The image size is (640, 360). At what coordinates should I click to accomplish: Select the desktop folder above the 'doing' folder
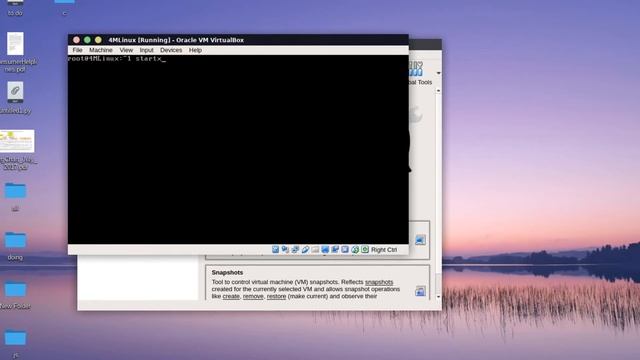15,197
